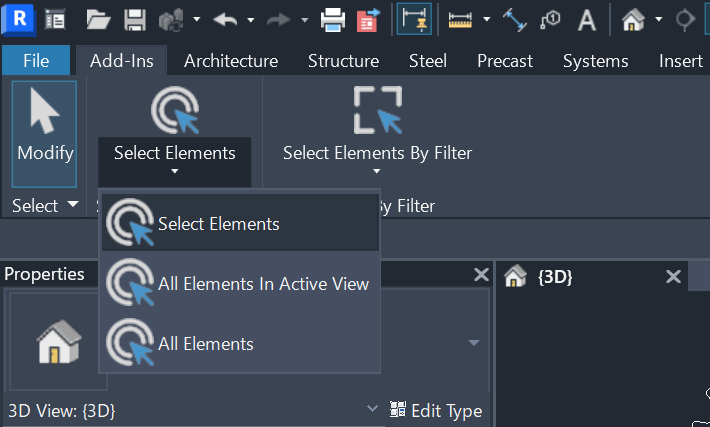Screen dimensions: 710x427
Task: Close the Properties panel
Action: point(481,275)
